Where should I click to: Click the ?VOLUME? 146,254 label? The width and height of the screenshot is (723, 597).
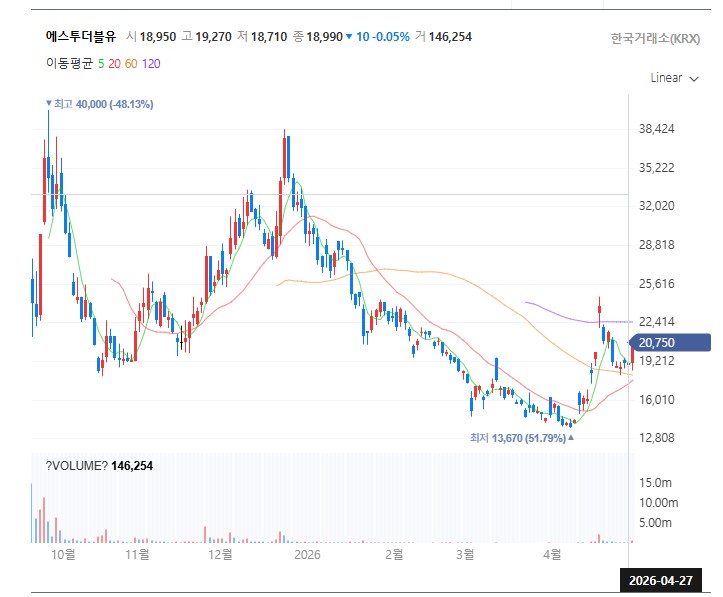click(99, 466)
